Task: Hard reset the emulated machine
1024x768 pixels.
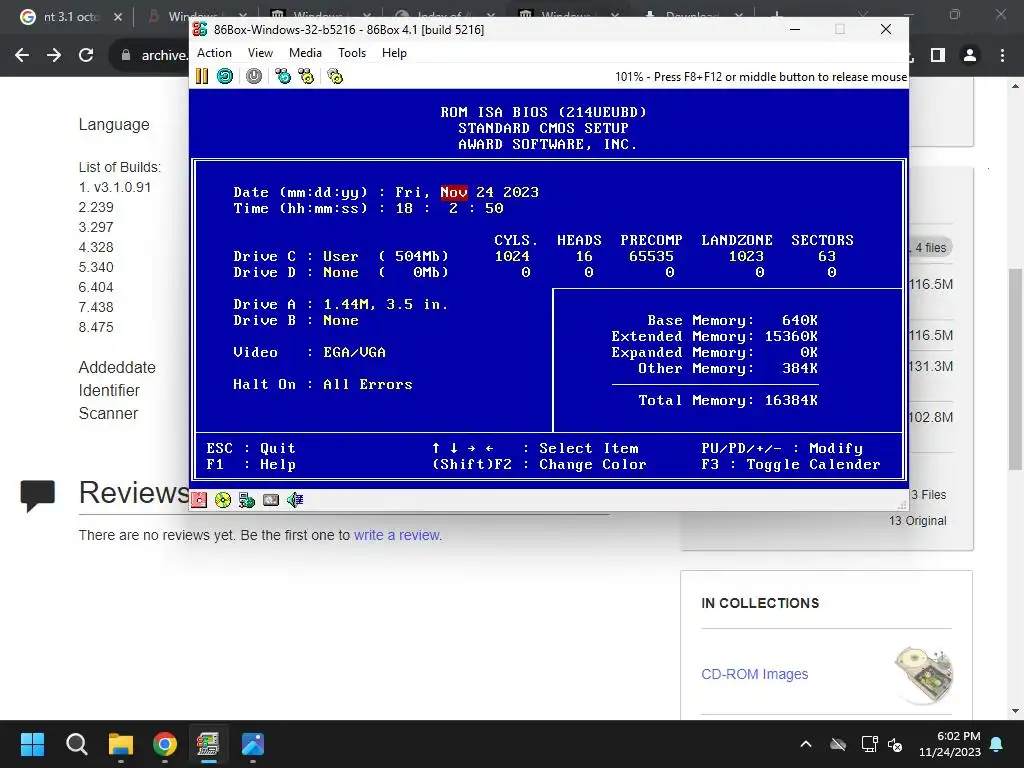Action: pos(225,76)
